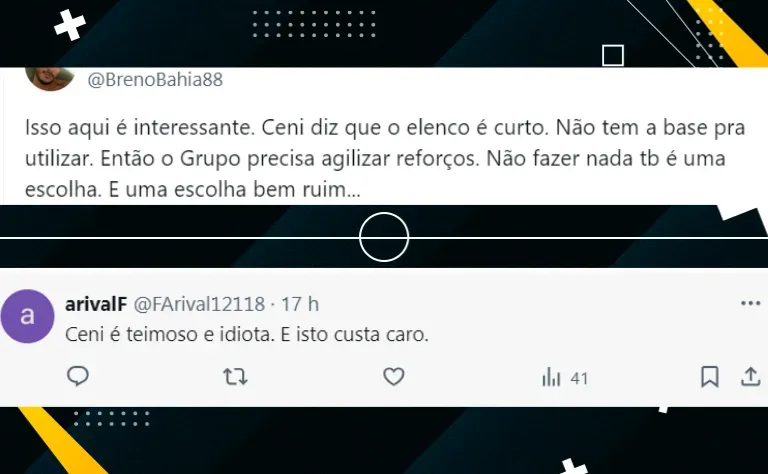
Task: Click the @FArival12118 handle
Action: point(199,304)
